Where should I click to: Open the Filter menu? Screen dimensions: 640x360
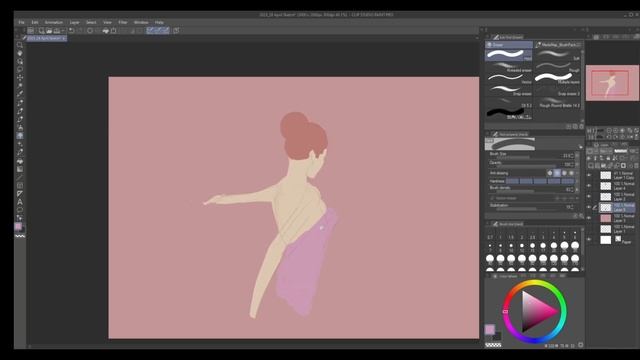[x=122, y=22]
